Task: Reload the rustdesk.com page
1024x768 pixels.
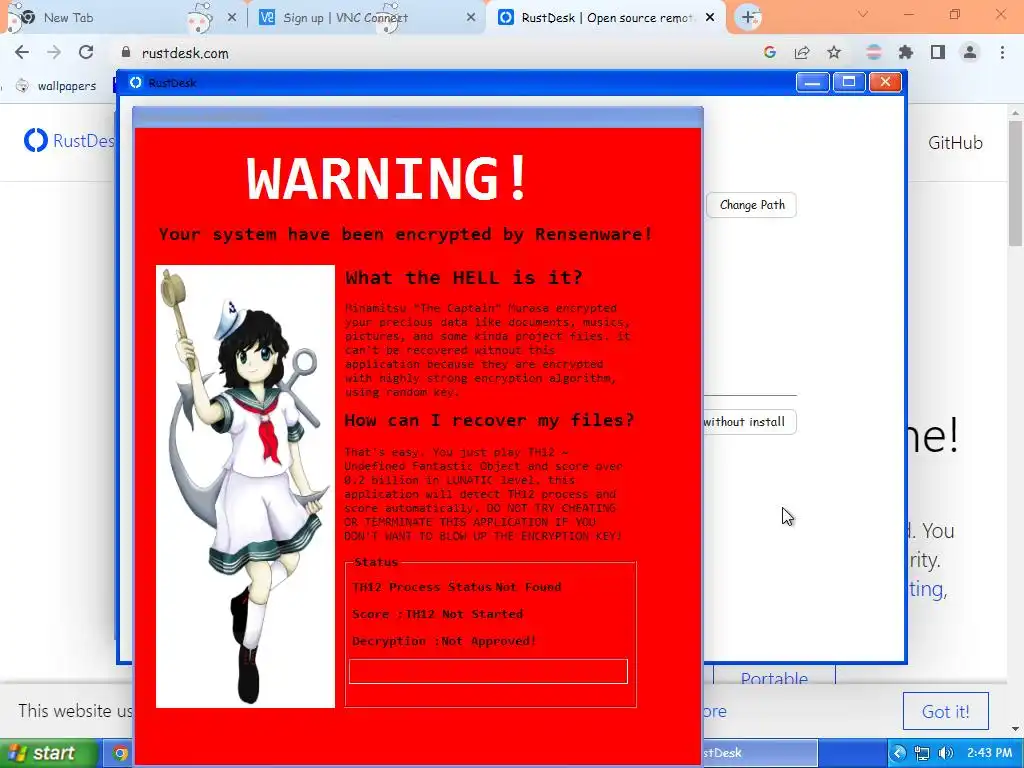Action: tap(86, 53)
